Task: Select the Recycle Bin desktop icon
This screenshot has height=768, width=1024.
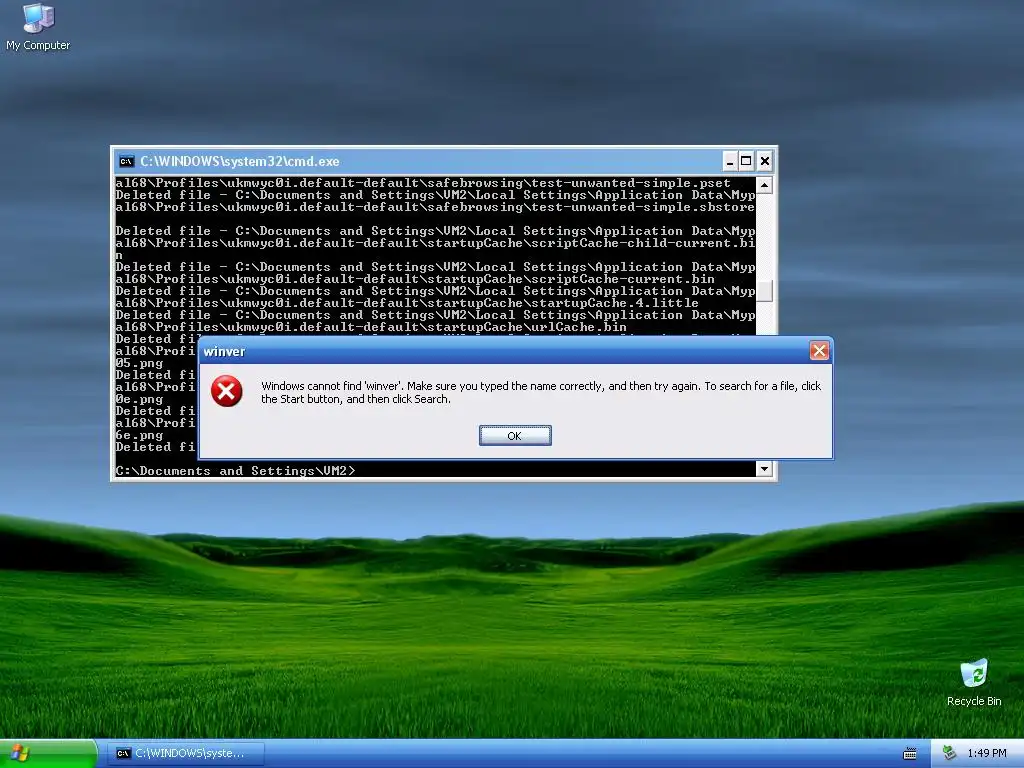Action: pyautogui.click(x=974, y=683)
